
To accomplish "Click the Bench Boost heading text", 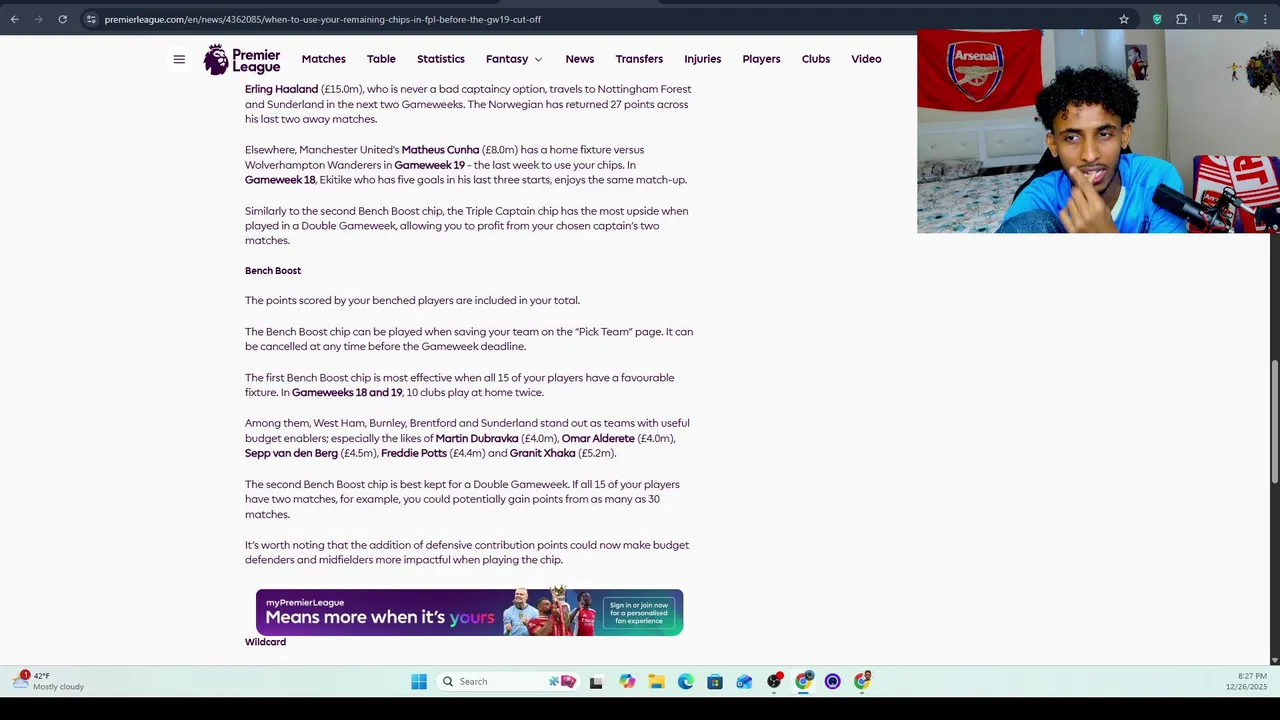I will (x=273, y=271).
